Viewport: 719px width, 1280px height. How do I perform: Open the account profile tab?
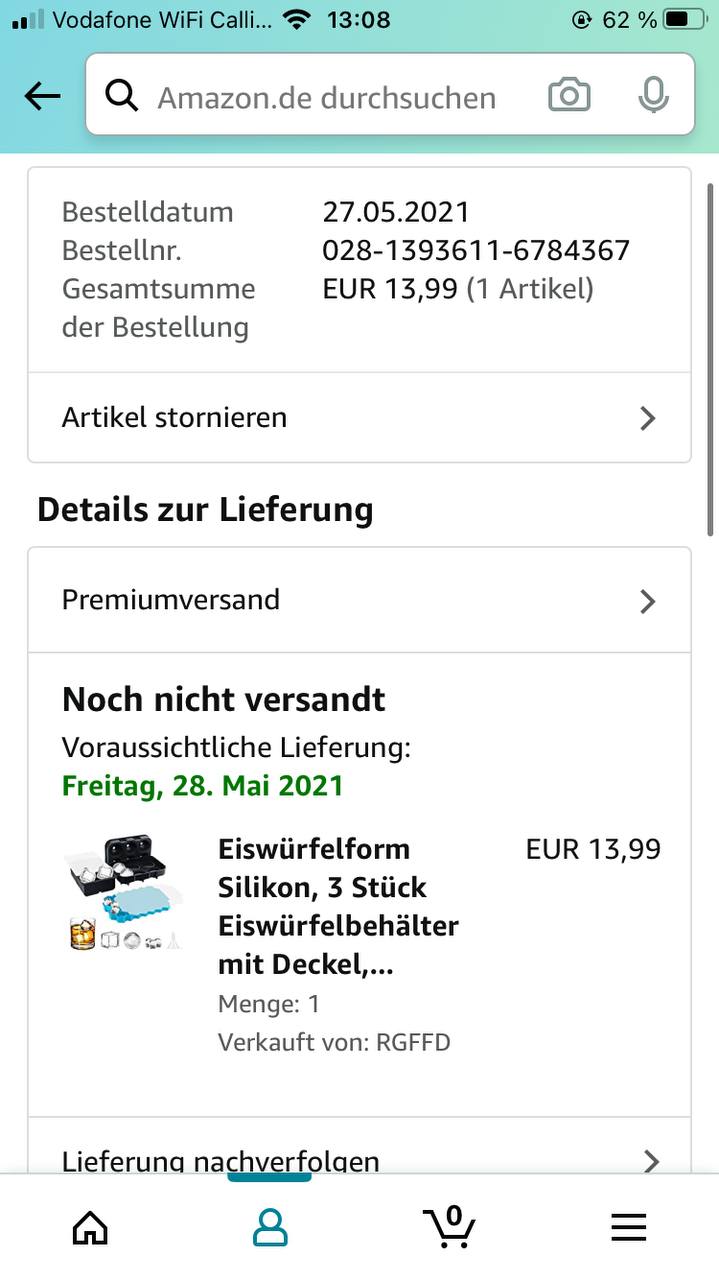click(x=270, y=1227)
